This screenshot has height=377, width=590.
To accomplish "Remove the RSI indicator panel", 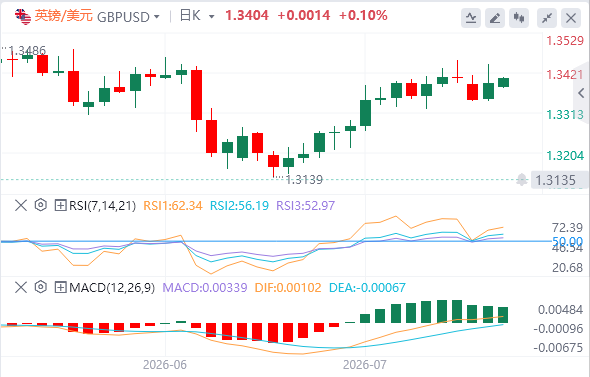I will tap(21, 205).
